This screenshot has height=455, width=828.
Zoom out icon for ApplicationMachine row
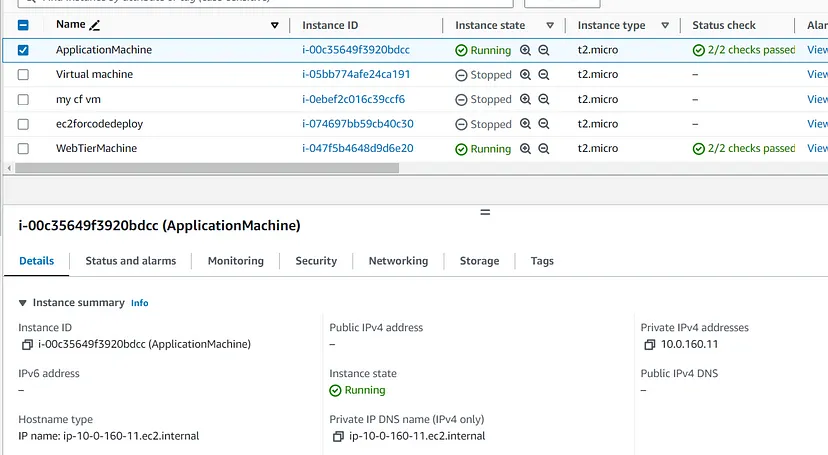pos(544,50)
